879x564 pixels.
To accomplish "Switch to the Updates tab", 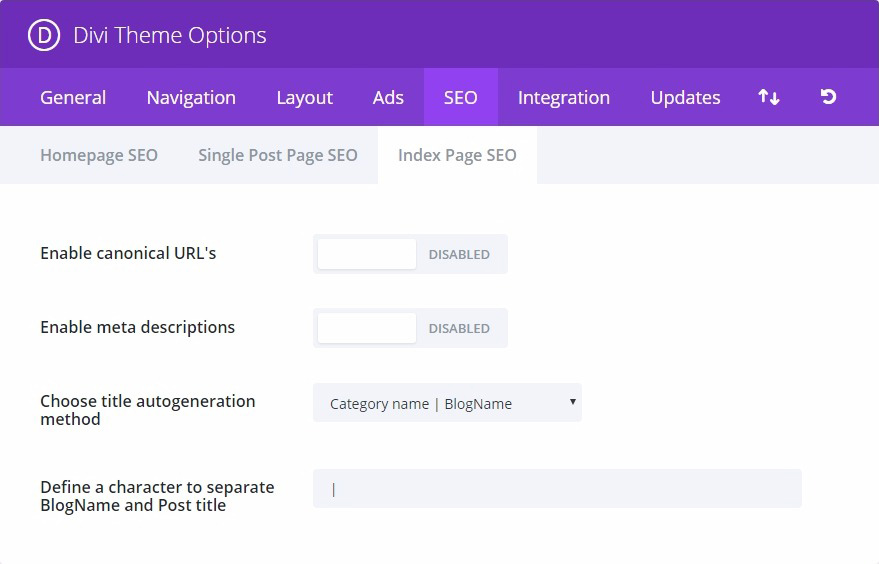I will (x=686, y=98).
